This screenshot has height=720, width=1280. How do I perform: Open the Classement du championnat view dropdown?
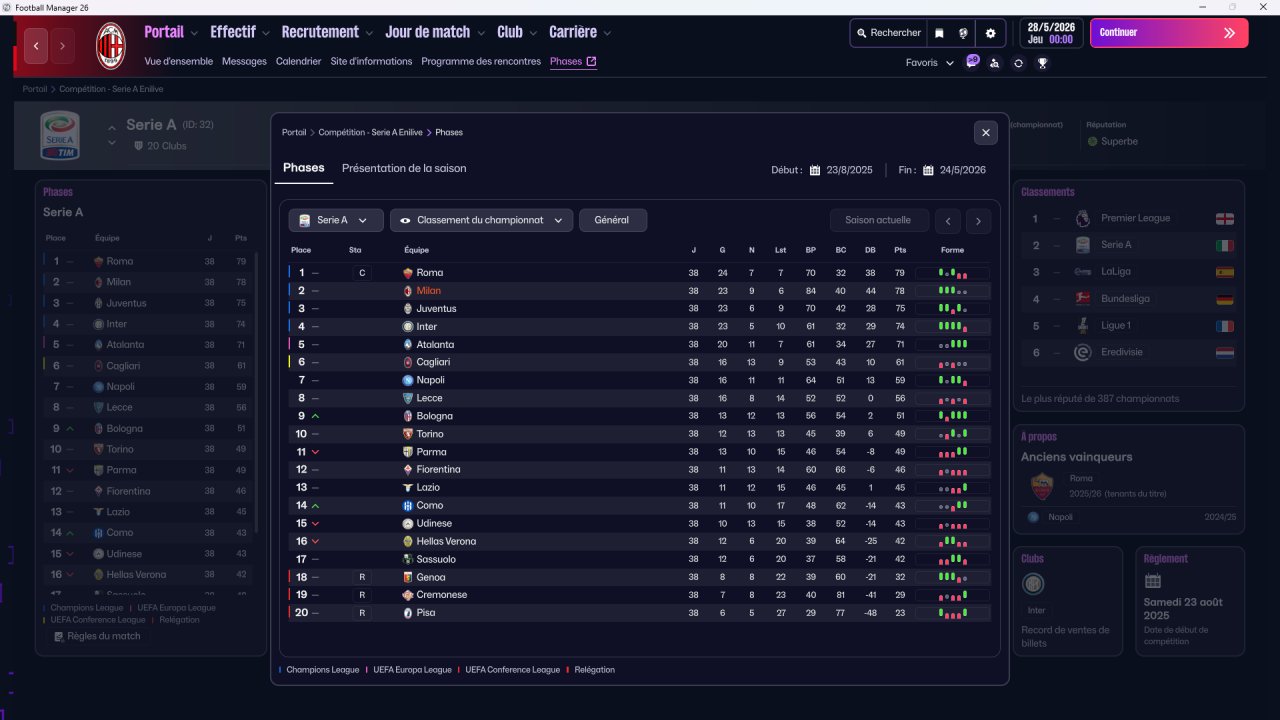[481, 220]
